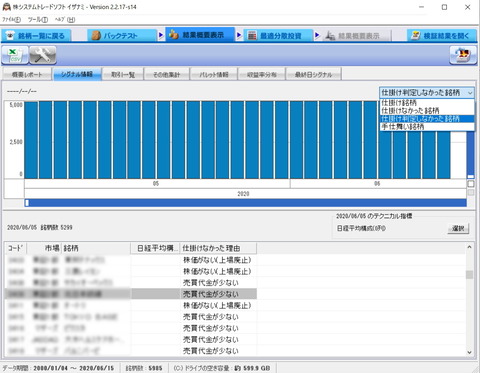Click table scrollbar up arrow
This screenshot has height=373, width=480.
[469, 247]
